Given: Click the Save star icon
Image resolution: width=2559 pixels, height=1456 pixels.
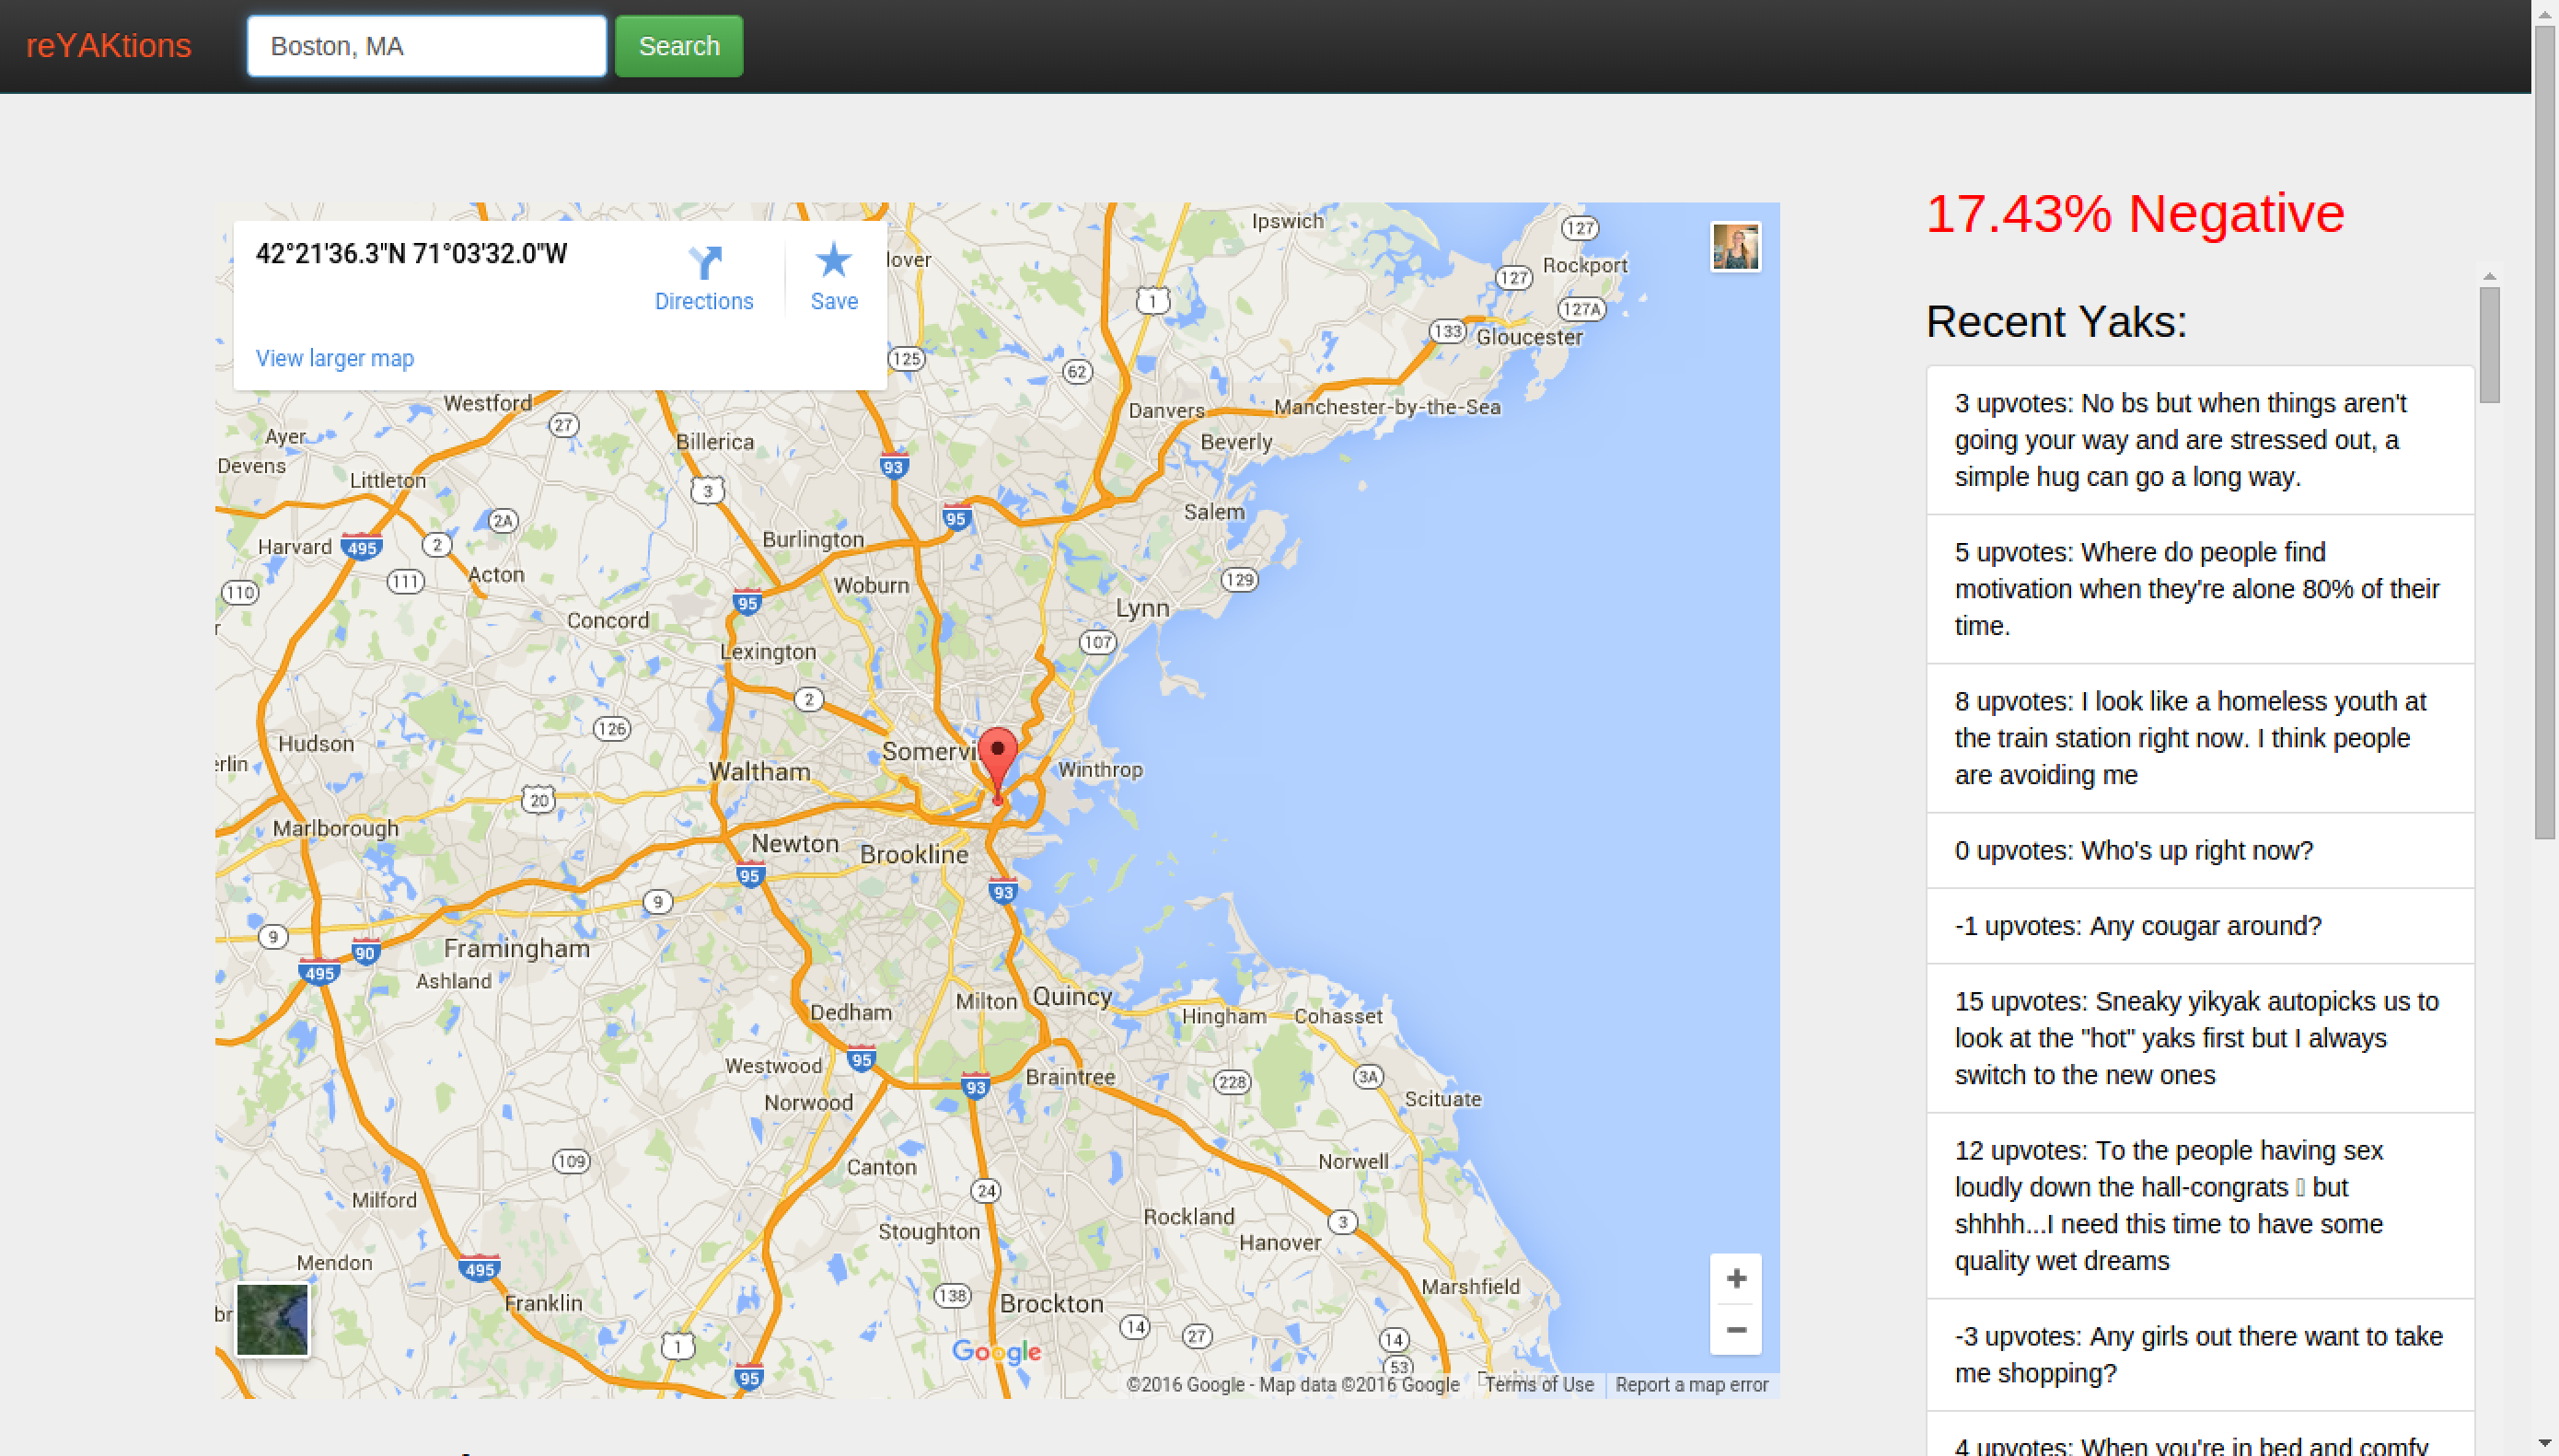Looking at the screenshot, I should tap(833, 261).
